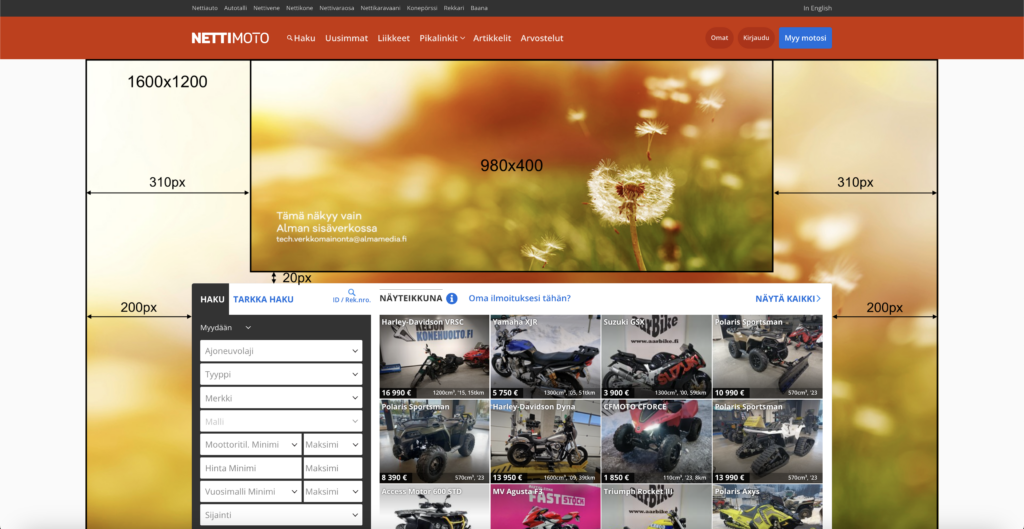
Task: Open the Nettikone site link
Action: click(299, 8)
